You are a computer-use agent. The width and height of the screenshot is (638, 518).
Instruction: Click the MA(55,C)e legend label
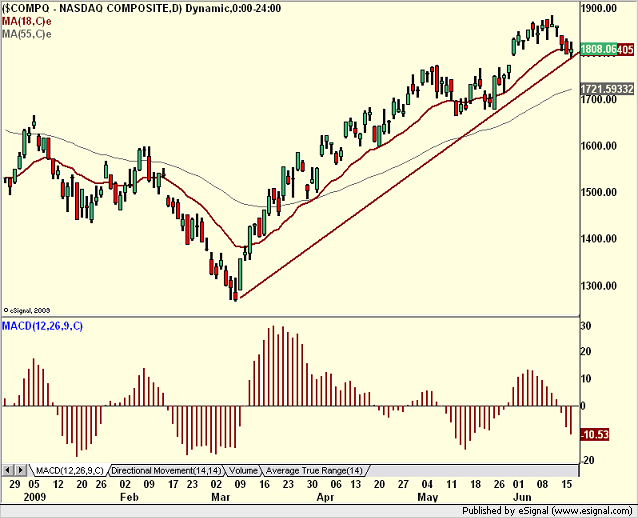[26, 34]
